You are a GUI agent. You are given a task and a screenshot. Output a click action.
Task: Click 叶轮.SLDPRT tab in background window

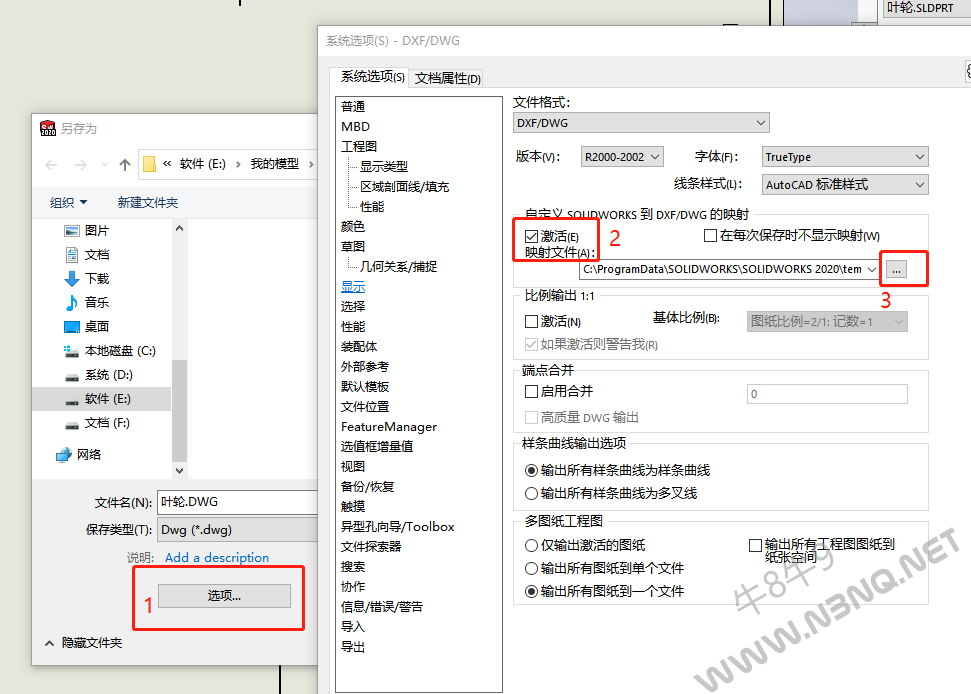coord(926,8)
